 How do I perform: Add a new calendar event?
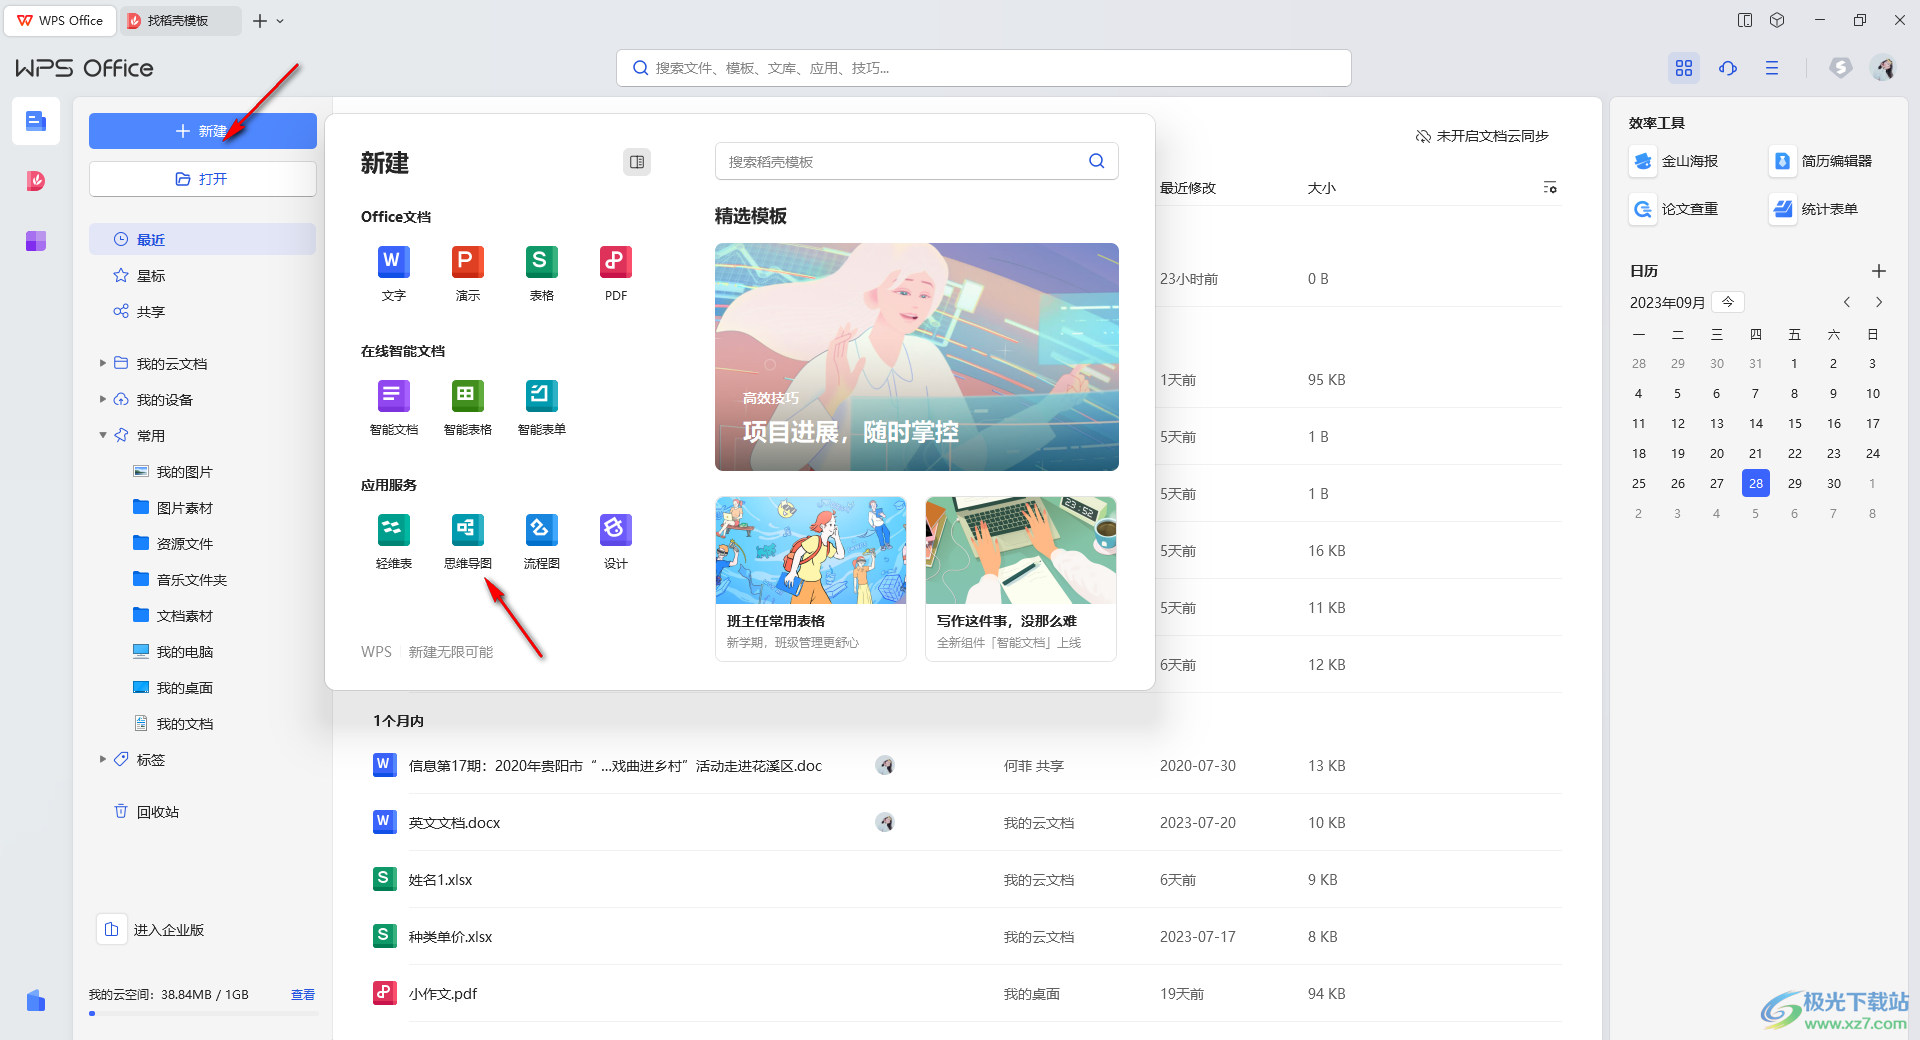tap(1879, 271)
